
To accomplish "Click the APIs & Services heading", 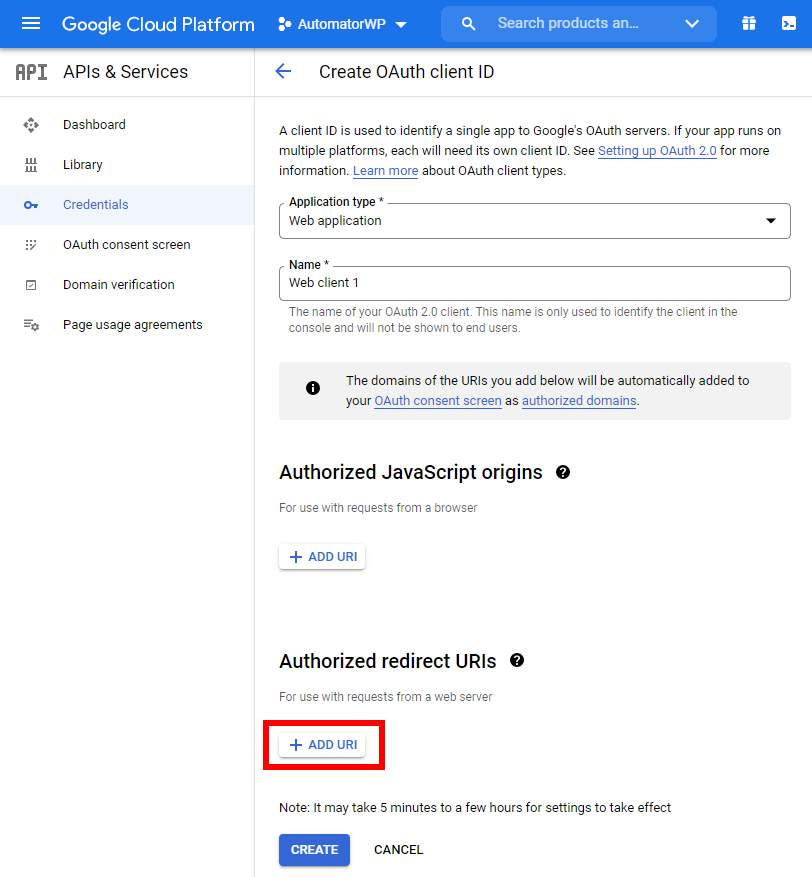I will click(126, 72).
